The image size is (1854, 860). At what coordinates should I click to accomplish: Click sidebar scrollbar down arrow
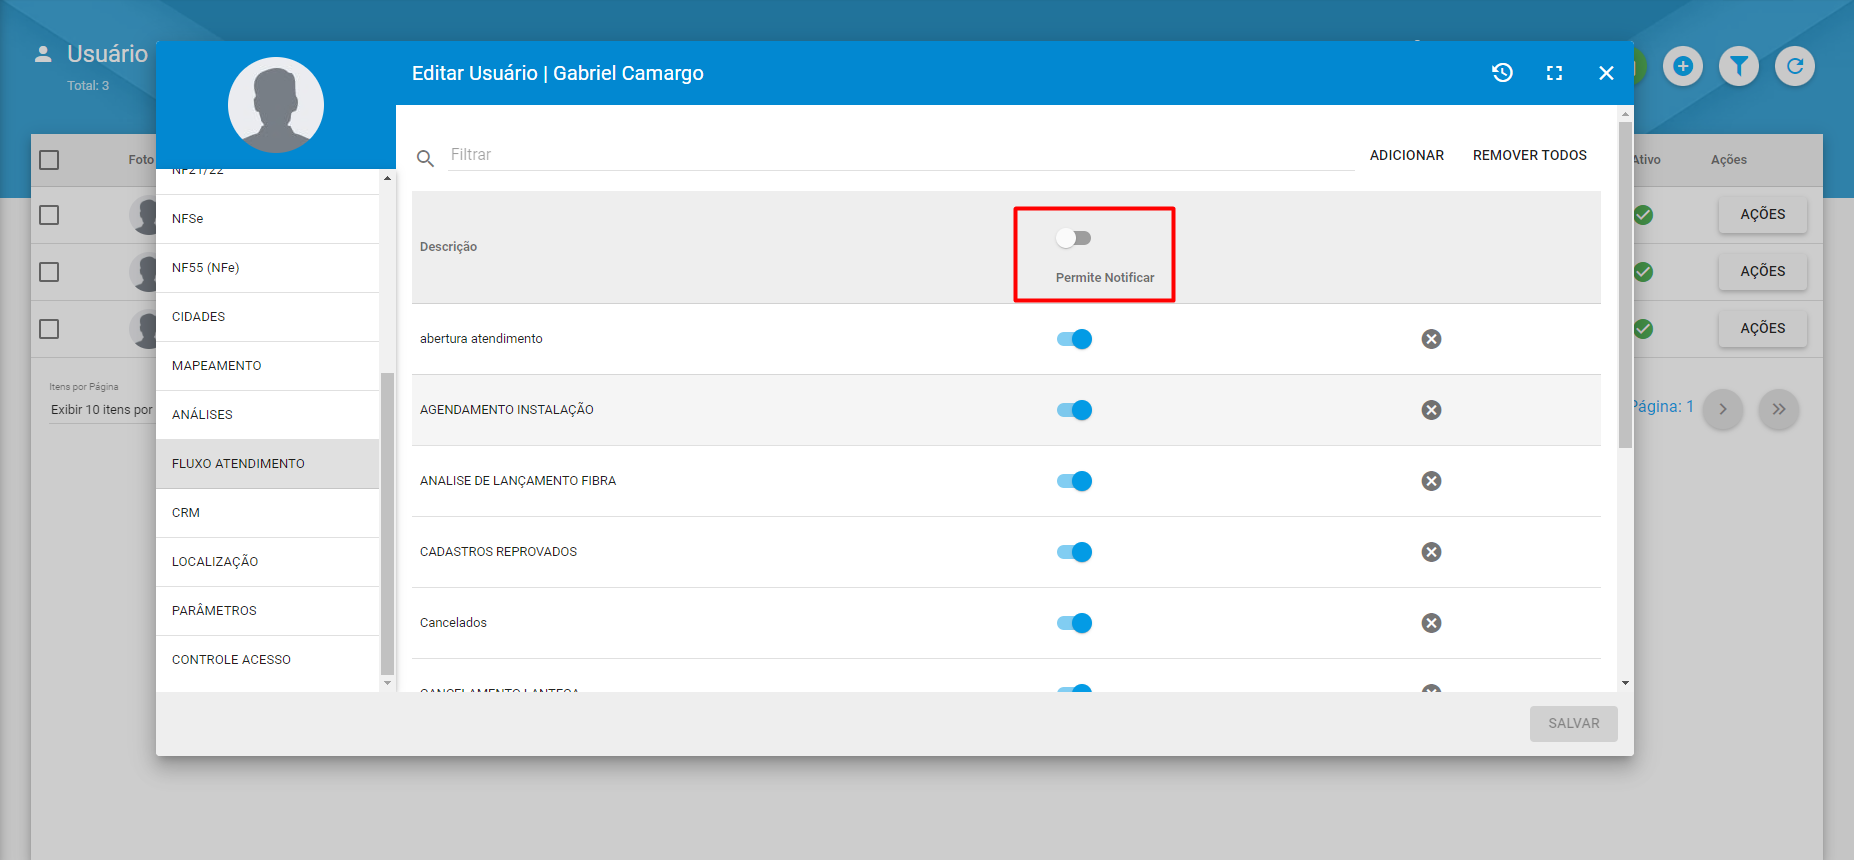click(387, 683)
